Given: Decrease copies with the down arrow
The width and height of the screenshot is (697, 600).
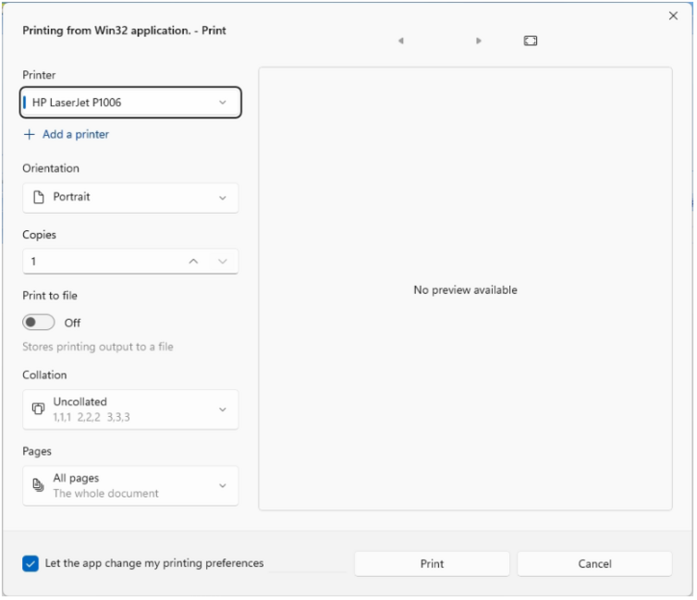Looking at the screenshot, I should 223,262.
